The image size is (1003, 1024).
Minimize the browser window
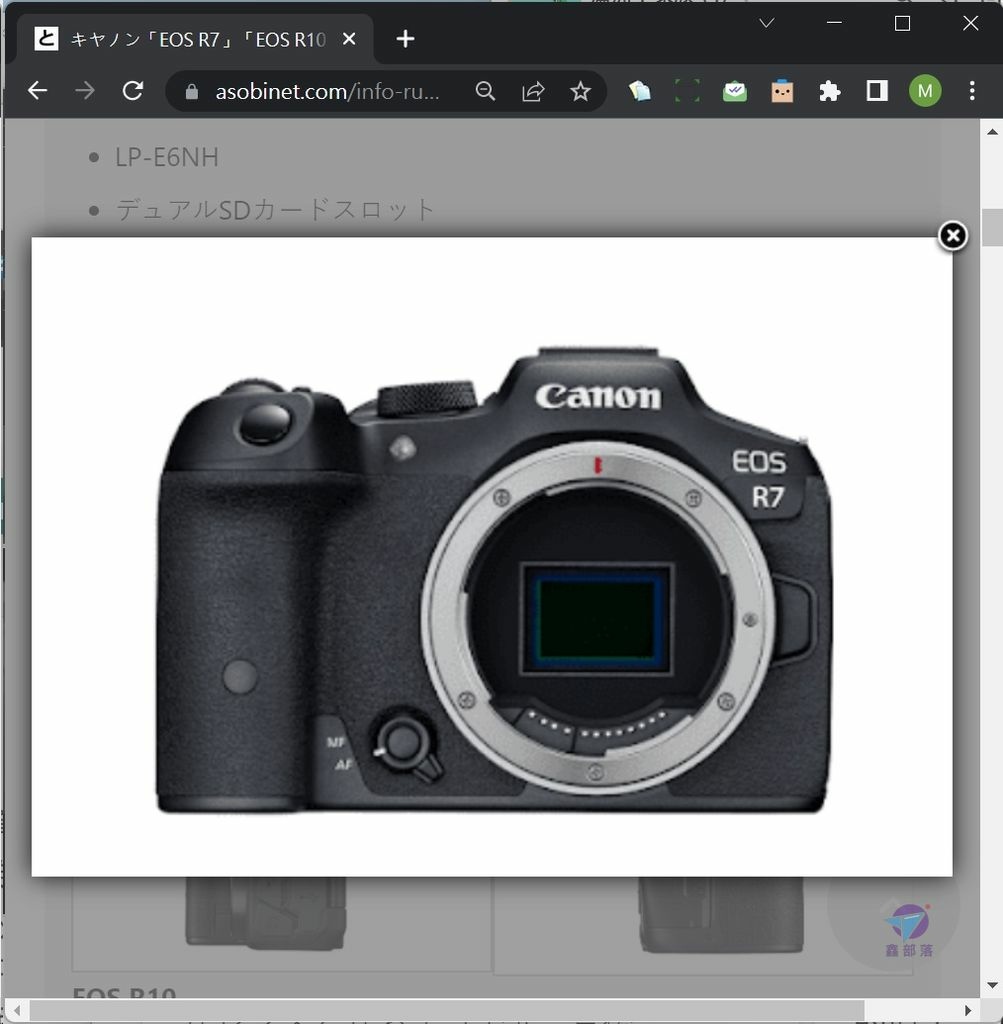point(834,23)
